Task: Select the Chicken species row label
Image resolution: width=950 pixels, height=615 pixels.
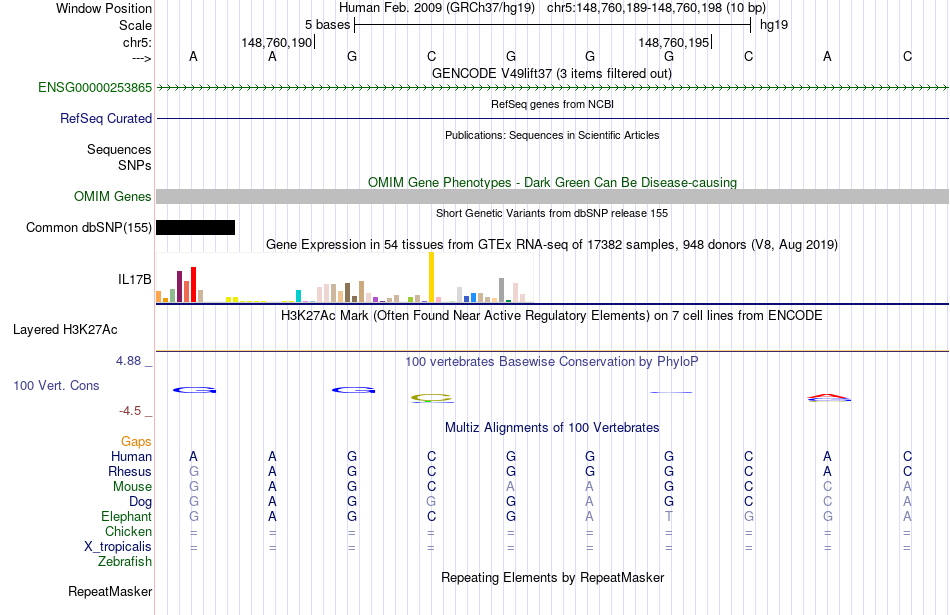Action: (x=128, y=531)
